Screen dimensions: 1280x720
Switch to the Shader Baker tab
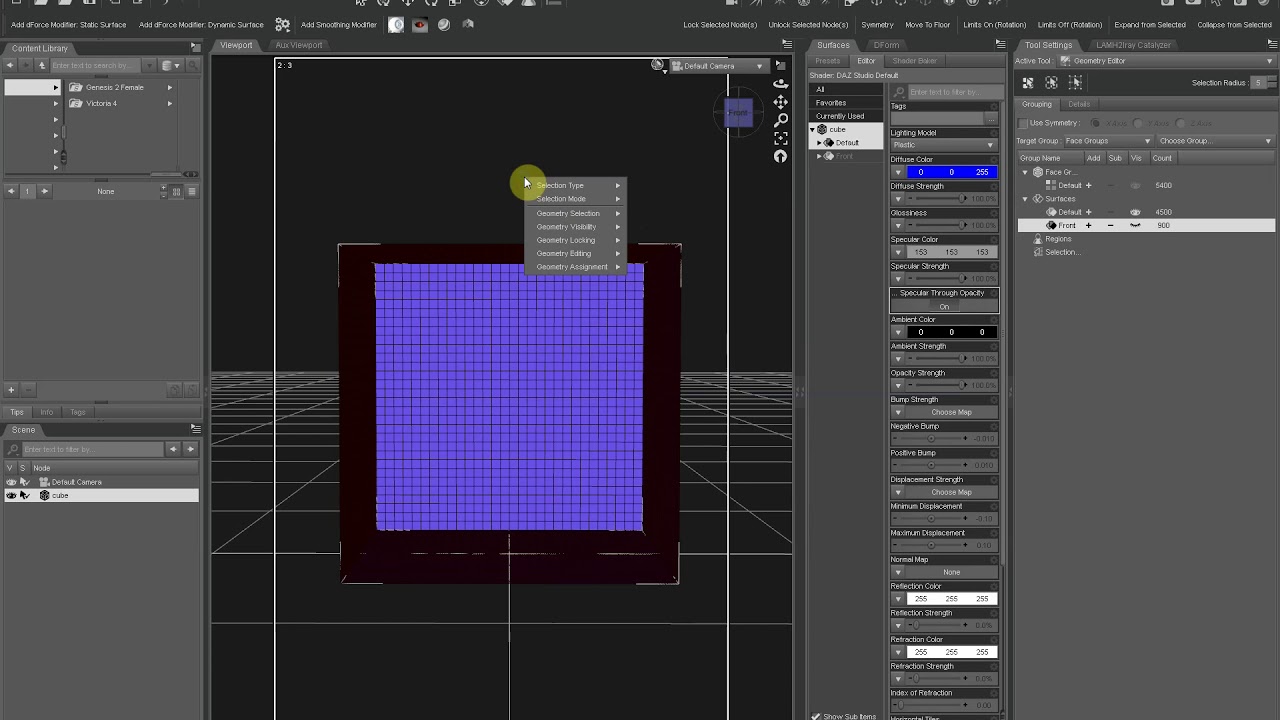click(914, 61)
